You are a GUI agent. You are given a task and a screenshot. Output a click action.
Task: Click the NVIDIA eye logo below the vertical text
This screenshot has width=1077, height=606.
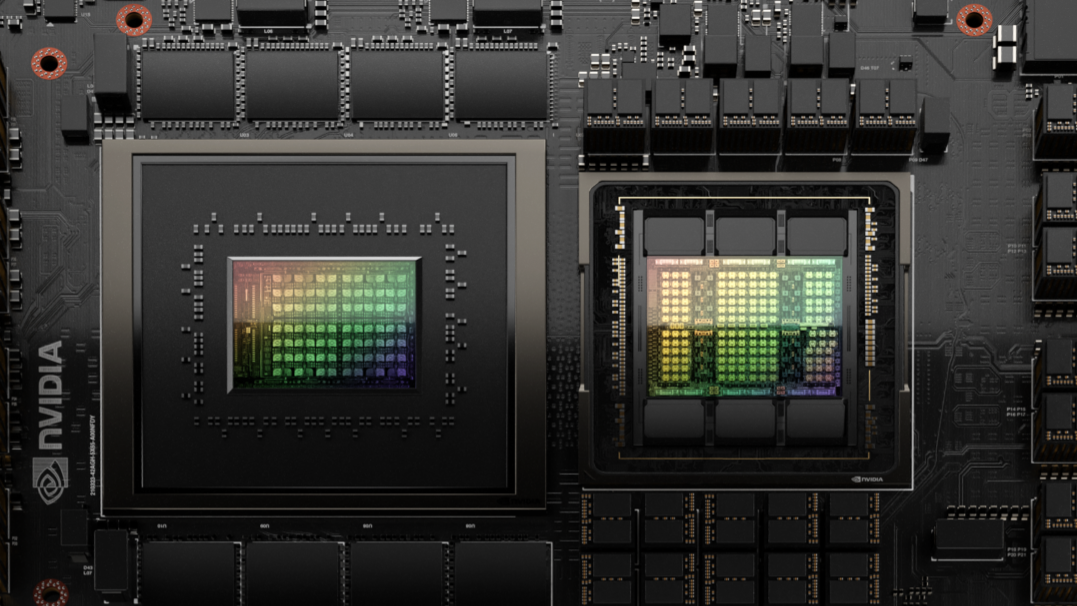tap(49, 476)
